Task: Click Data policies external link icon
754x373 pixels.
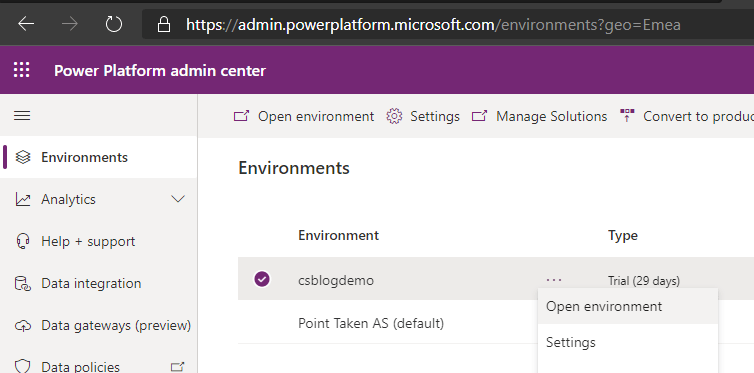Action: [177, 367]
